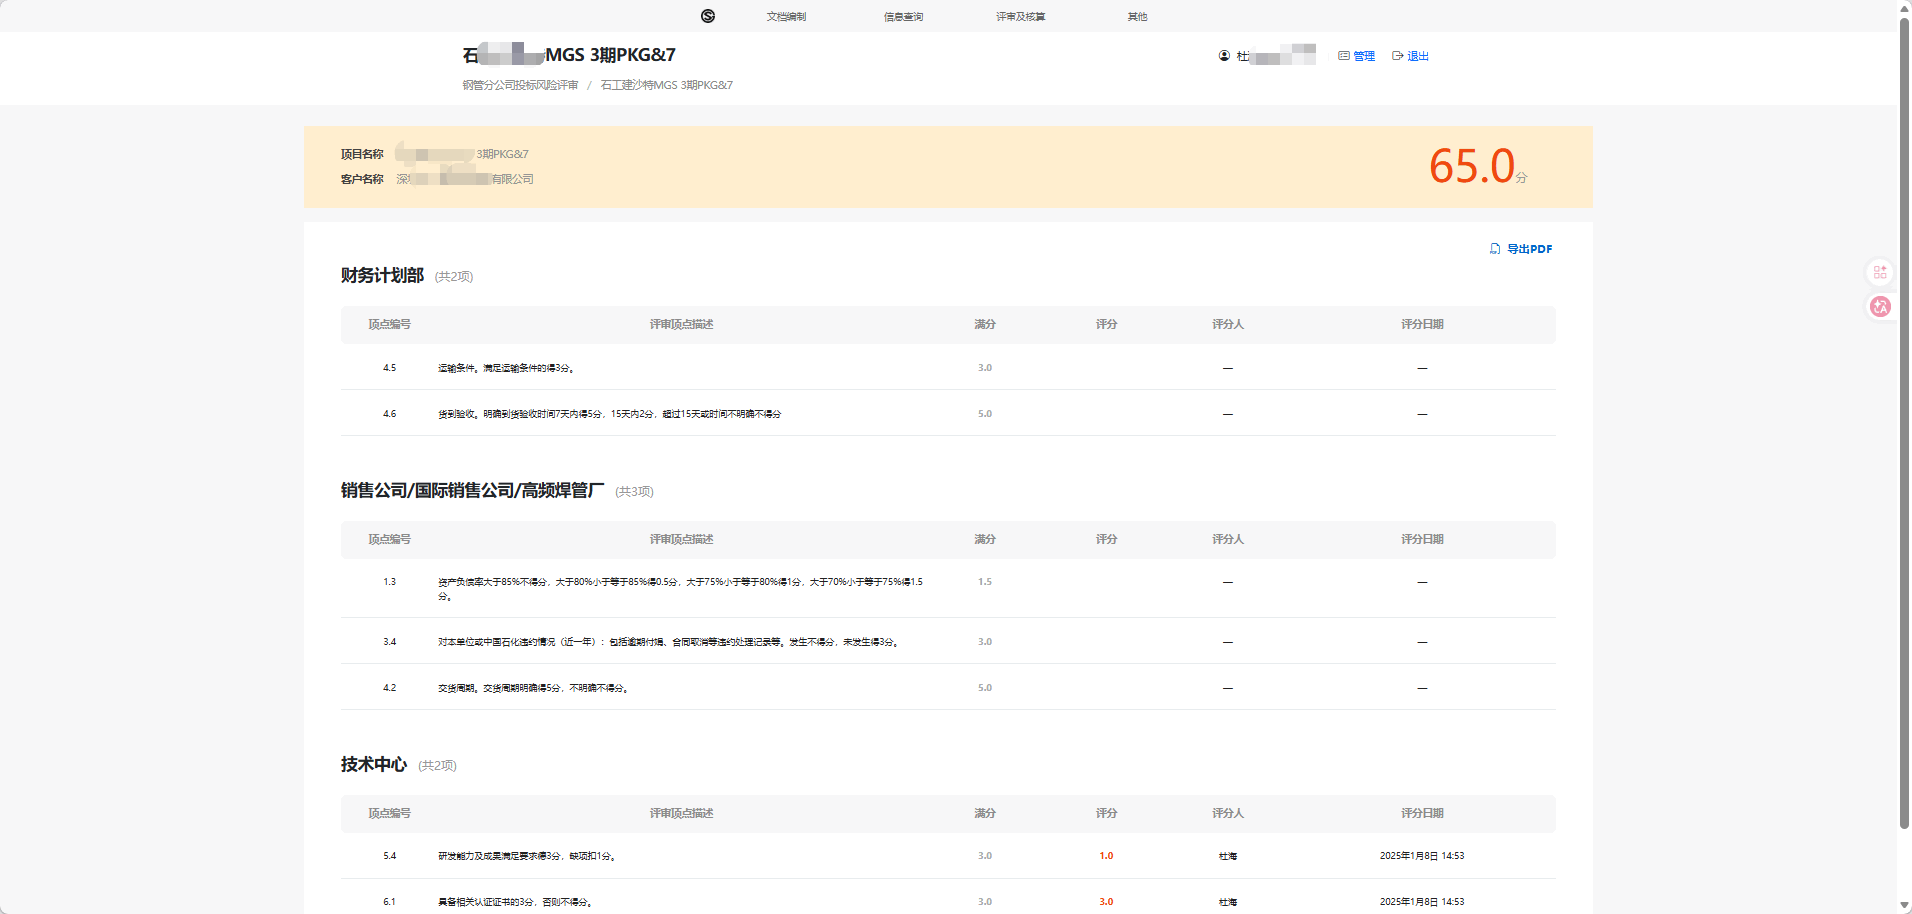Viewport: 1912px width, 914px height.
Task: Open the 信息查询 menu
Action: point(903,17)
